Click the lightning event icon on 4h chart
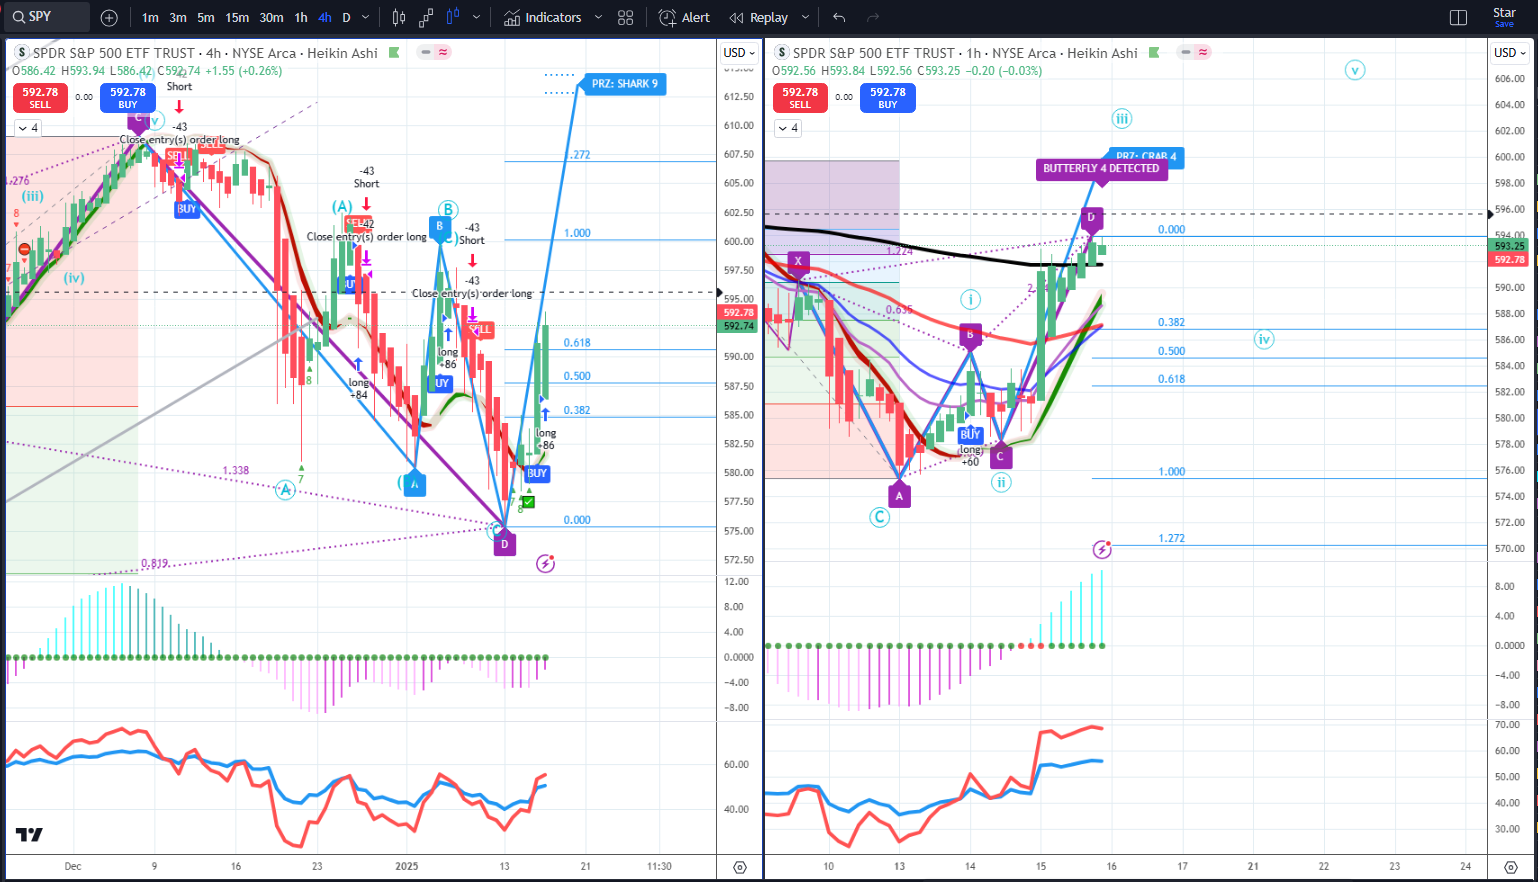 point(545,564)
